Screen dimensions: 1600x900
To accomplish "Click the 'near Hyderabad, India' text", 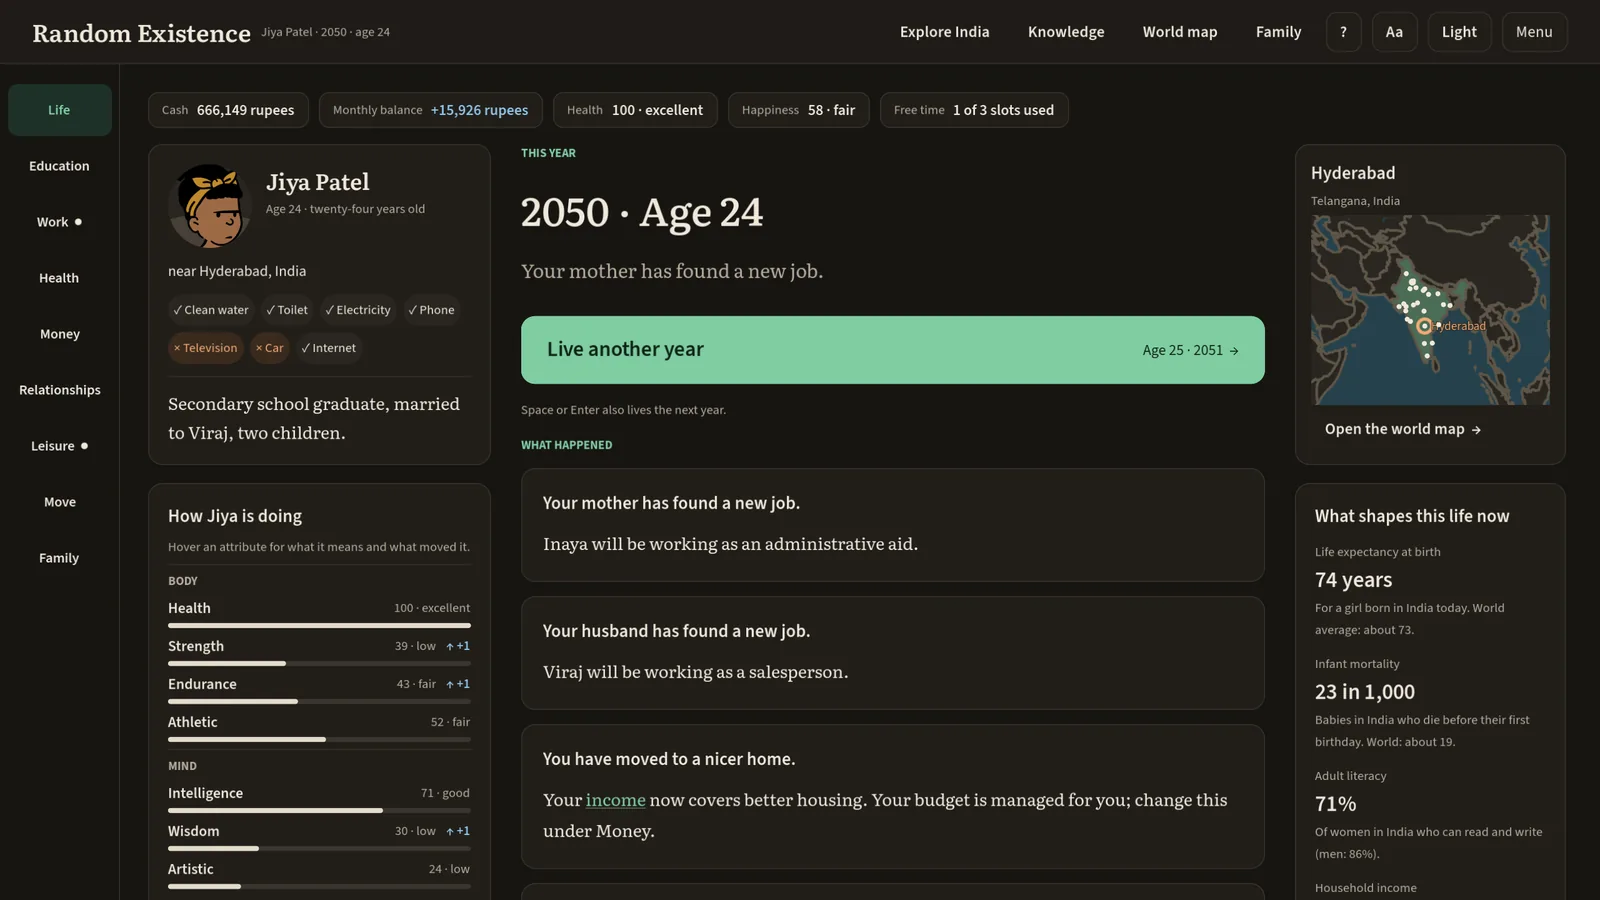I will pyautogui.click(x=237, y=271).
